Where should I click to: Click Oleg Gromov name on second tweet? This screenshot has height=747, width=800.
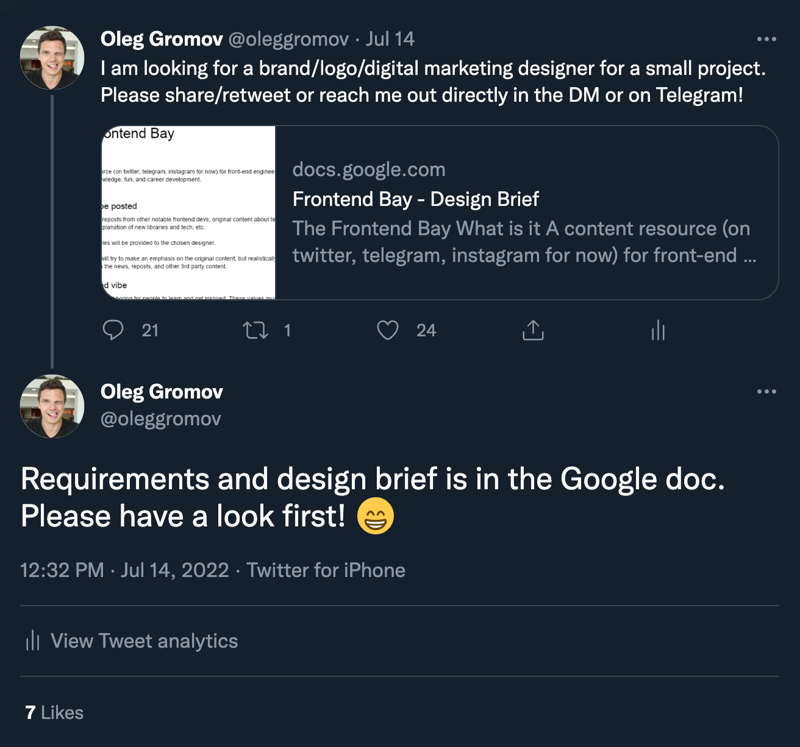click(162, 392)
